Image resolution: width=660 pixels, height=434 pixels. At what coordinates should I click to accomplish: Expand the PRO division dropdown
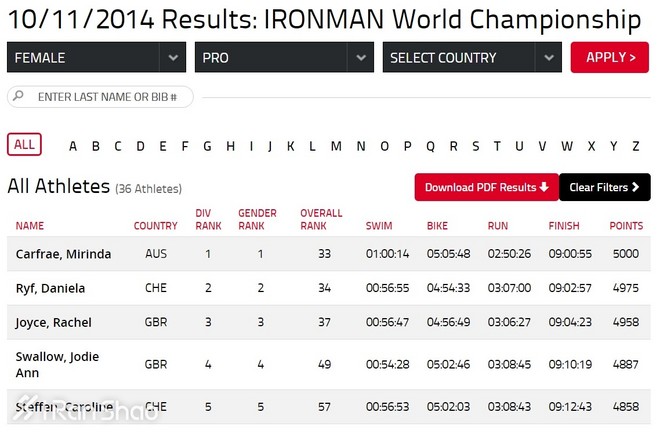pos(284,58)
